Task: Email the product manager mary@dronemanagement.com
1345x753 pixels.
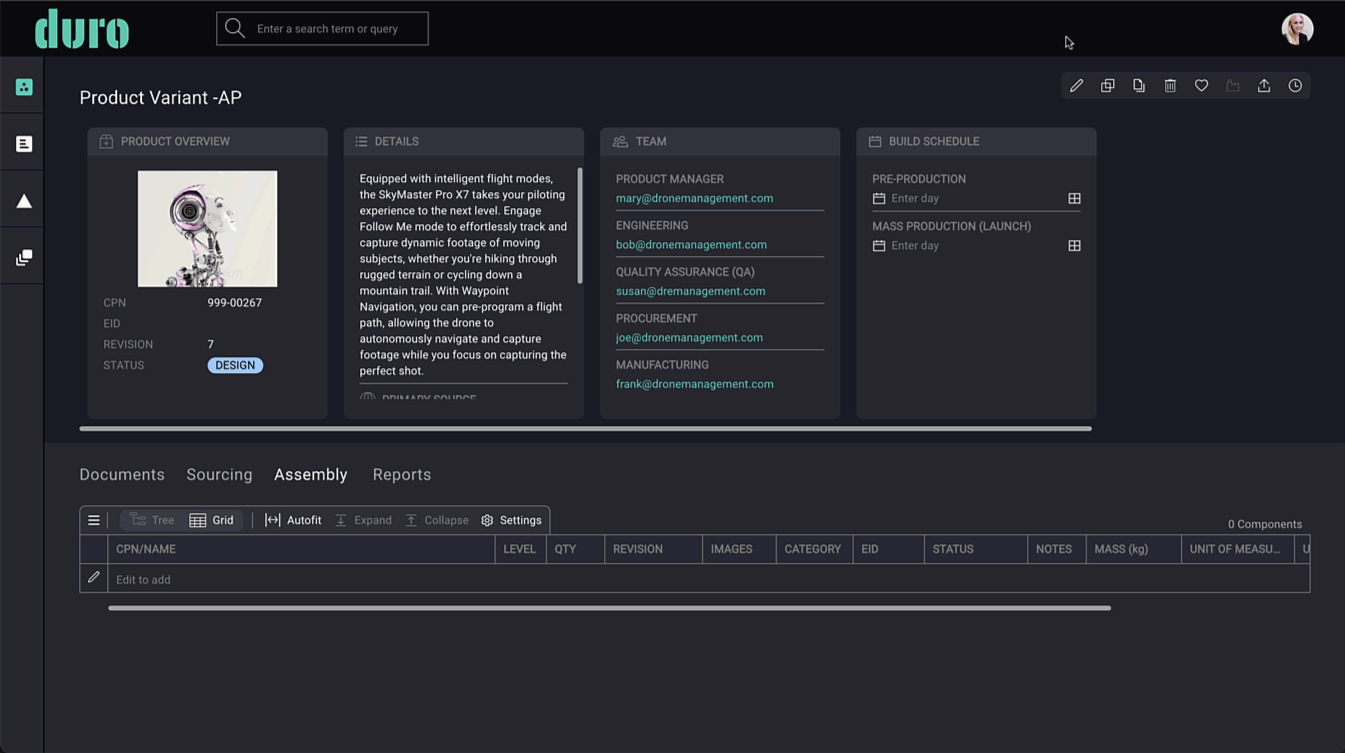Action: (694, 198)
